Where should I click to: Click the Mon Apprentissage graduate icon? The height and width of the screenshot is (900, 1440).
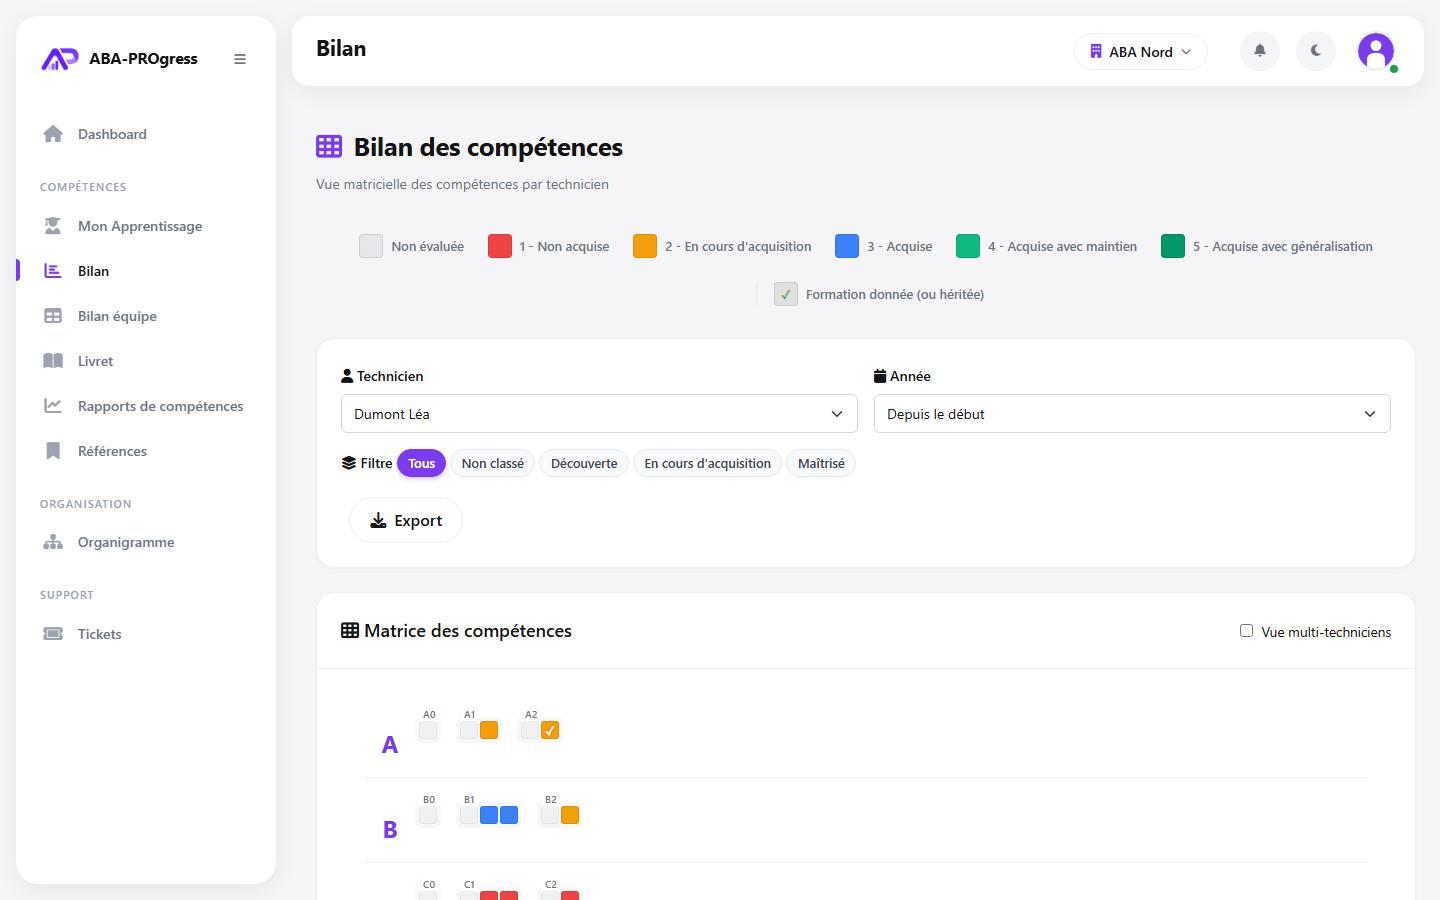click(x=53, y=226)
